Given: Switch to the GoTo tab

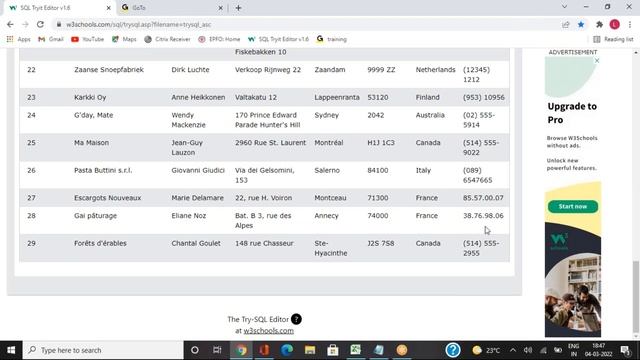Looking at the screenshot, I should [171, 8].
